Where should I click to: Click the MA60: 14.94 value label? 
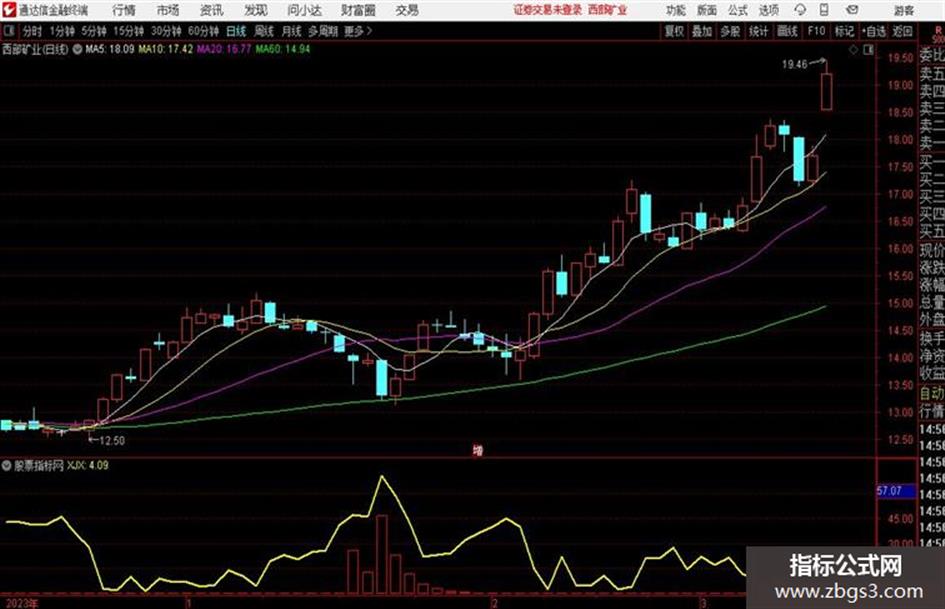point(283,49)
